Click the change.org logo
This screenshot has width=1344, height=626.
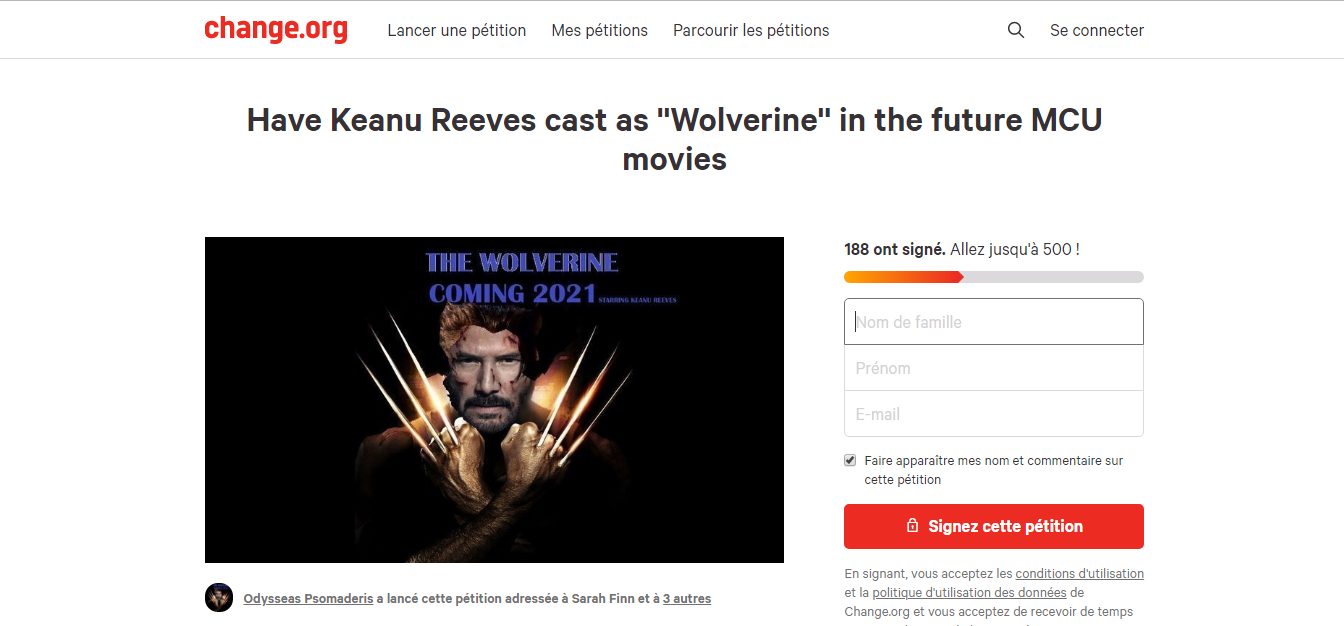pyautogui.click(x=276, y=29)
